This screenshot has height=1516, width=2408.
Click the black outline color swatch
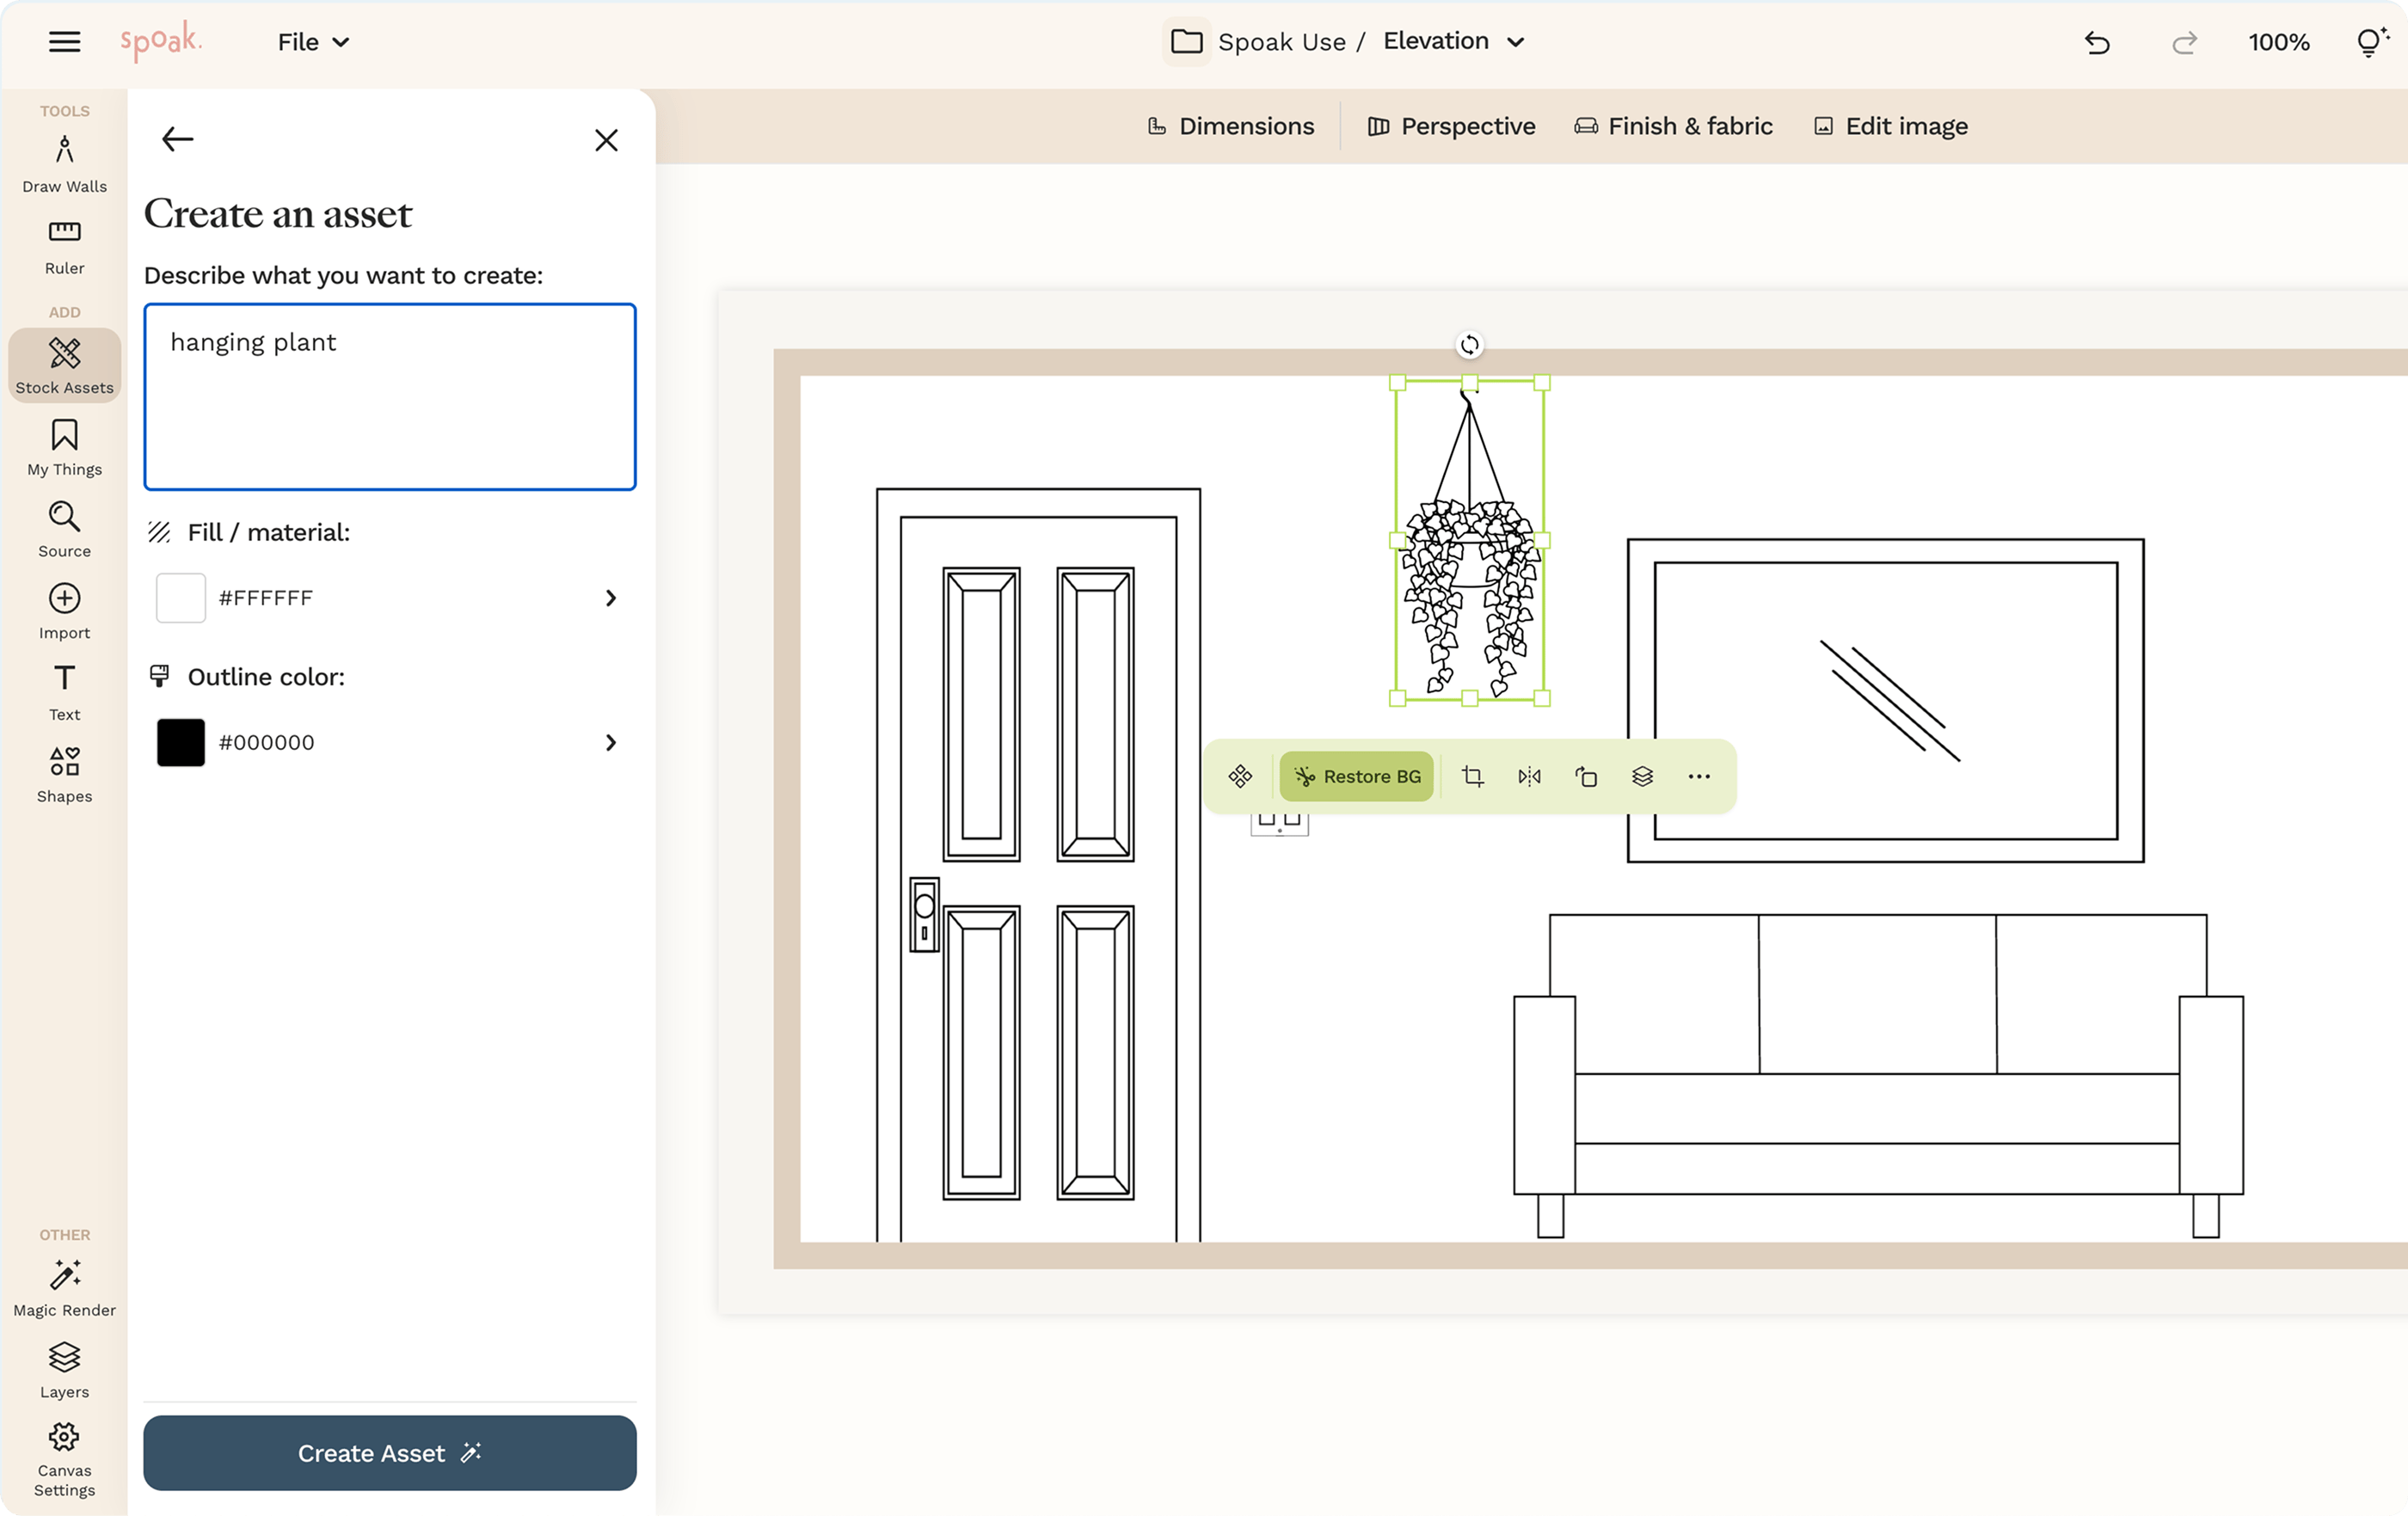(x=181, y=742)
